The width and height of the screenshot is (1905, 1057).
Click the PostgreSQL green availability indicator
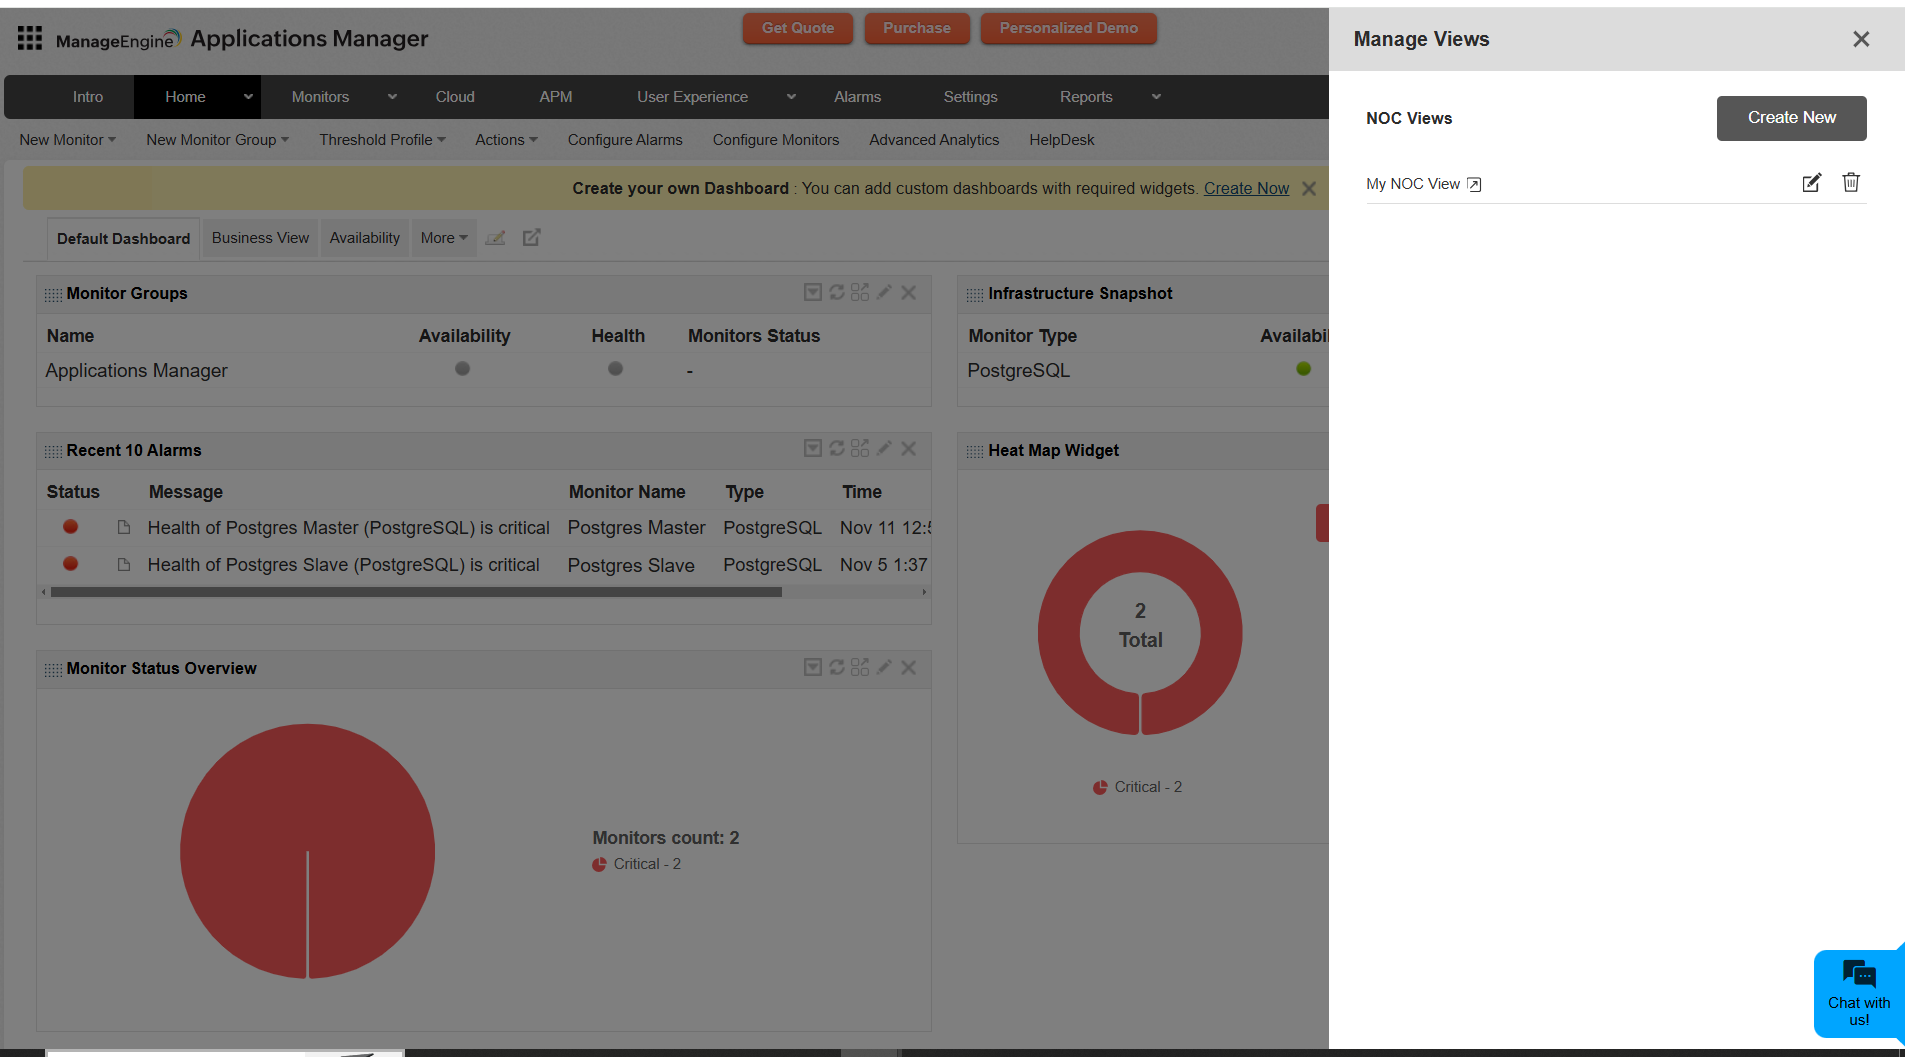pos(1303,368)
